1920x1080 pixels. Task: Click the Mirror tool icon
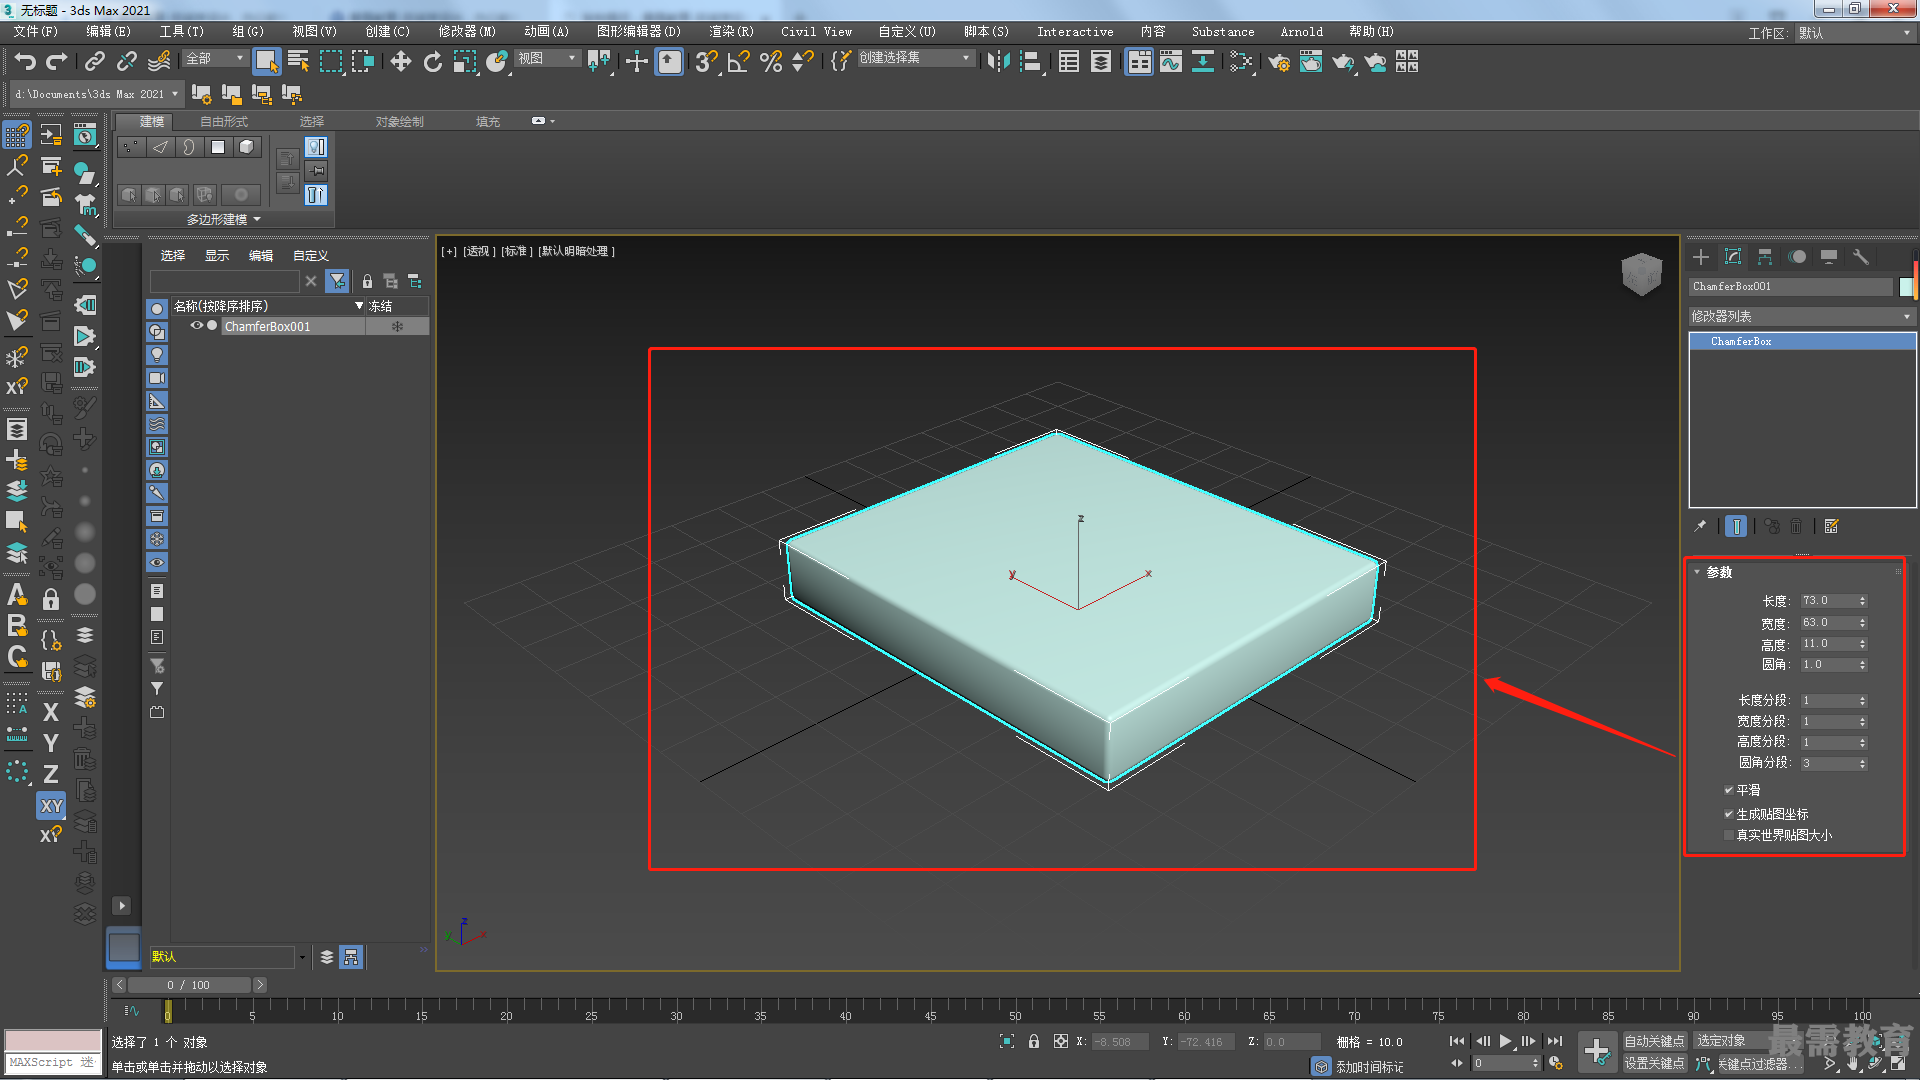pos(998,62)
